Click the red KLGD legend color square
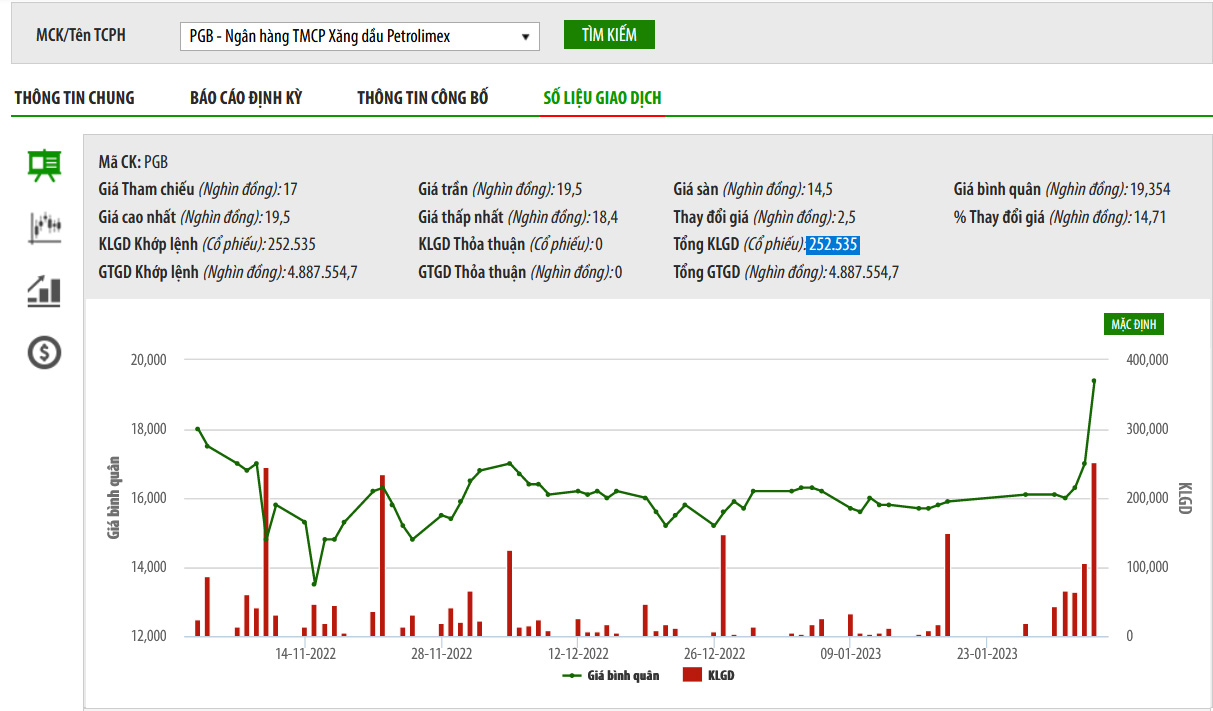Viewport: 1213px width, 711px height. [x=692, y=676]
